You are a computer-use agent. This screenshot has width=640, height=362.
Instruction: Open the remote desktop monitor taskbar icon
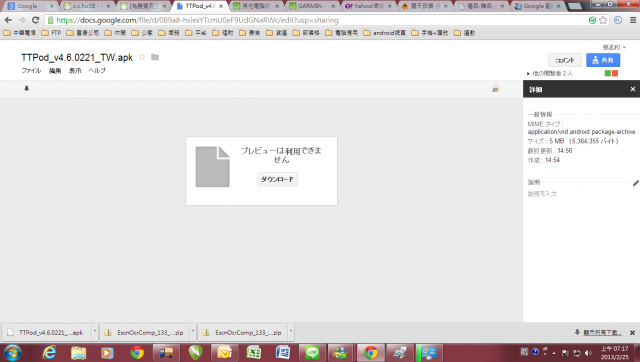tap(429, 353)
